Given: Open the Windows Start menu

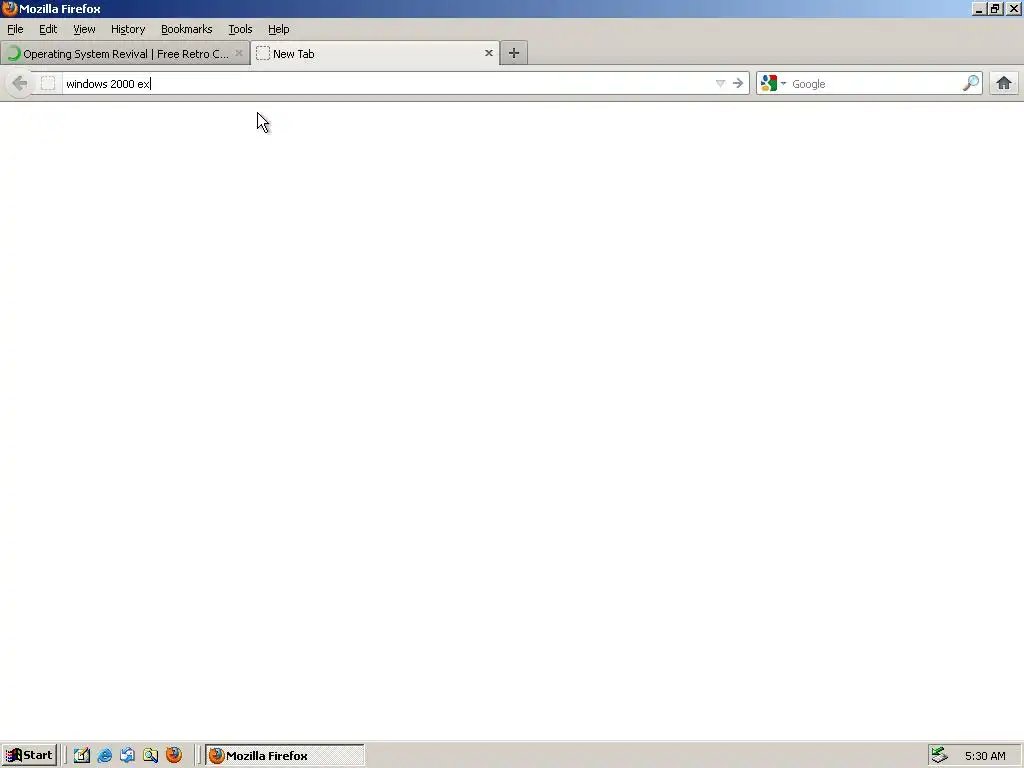Looking at the screenshot, I should pyautogui.click(x=29, y=756).
